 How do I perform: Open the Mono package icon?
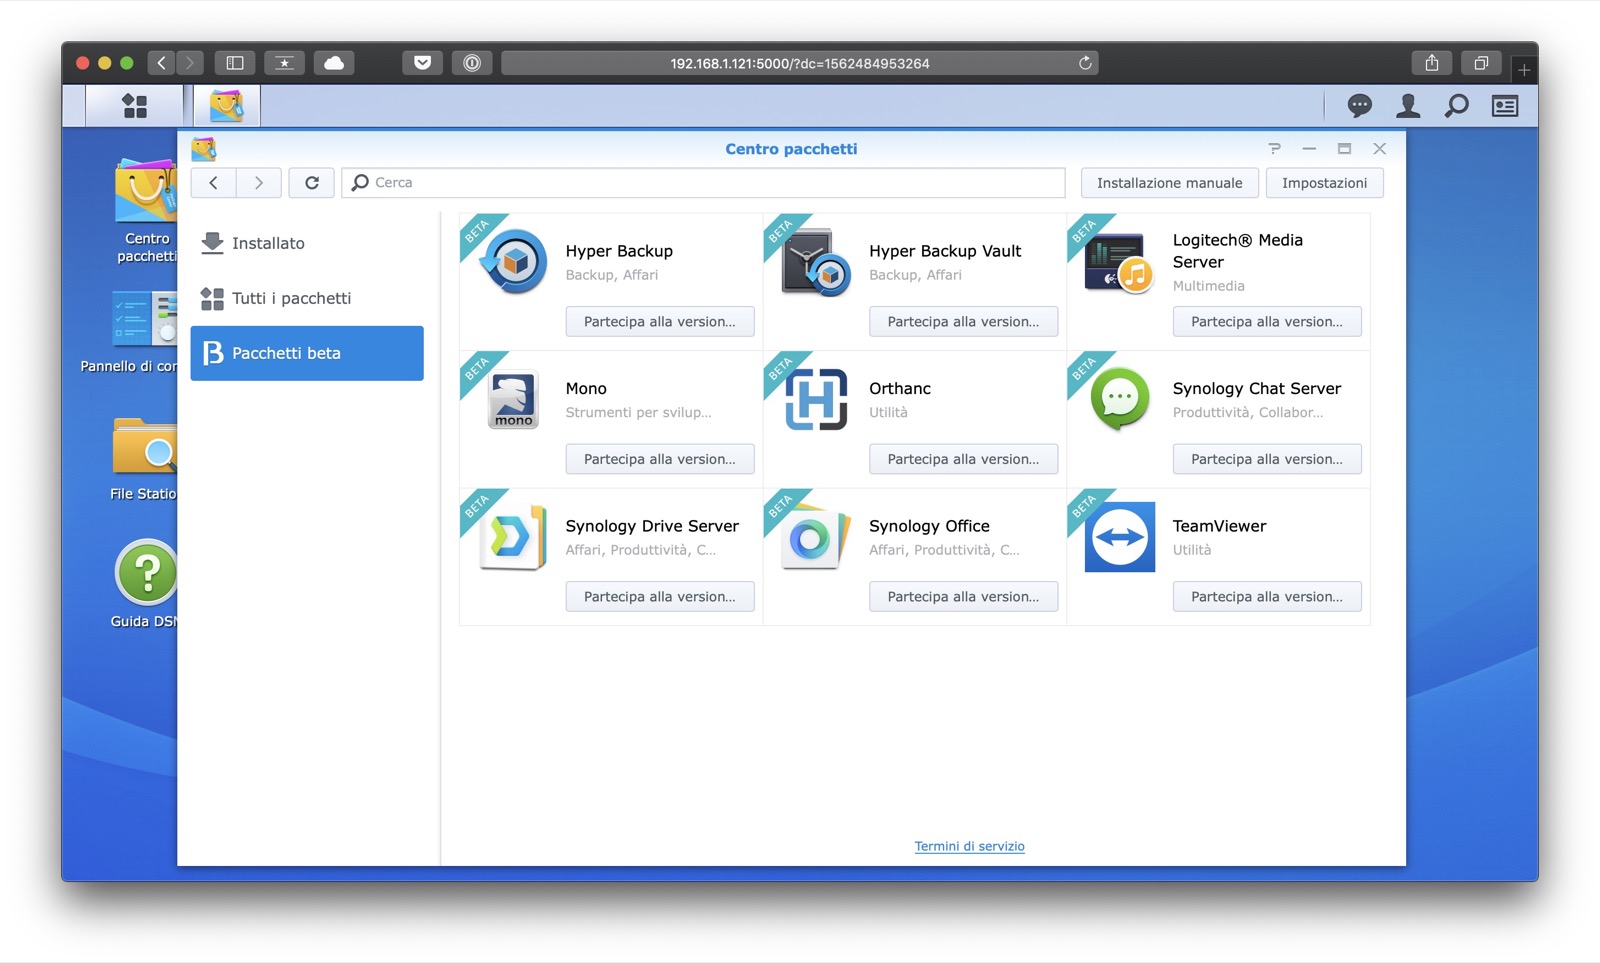pos(513,399)
